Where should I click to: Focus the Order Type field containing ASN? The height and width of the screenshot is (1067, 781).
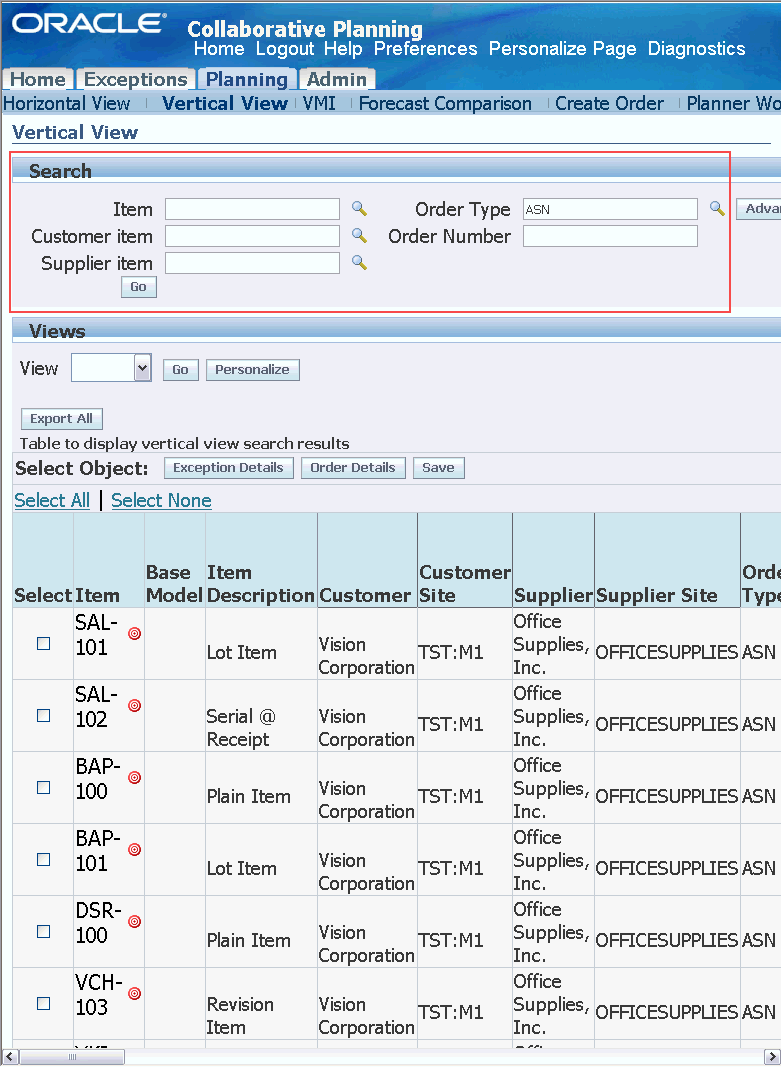coord(610,209)
